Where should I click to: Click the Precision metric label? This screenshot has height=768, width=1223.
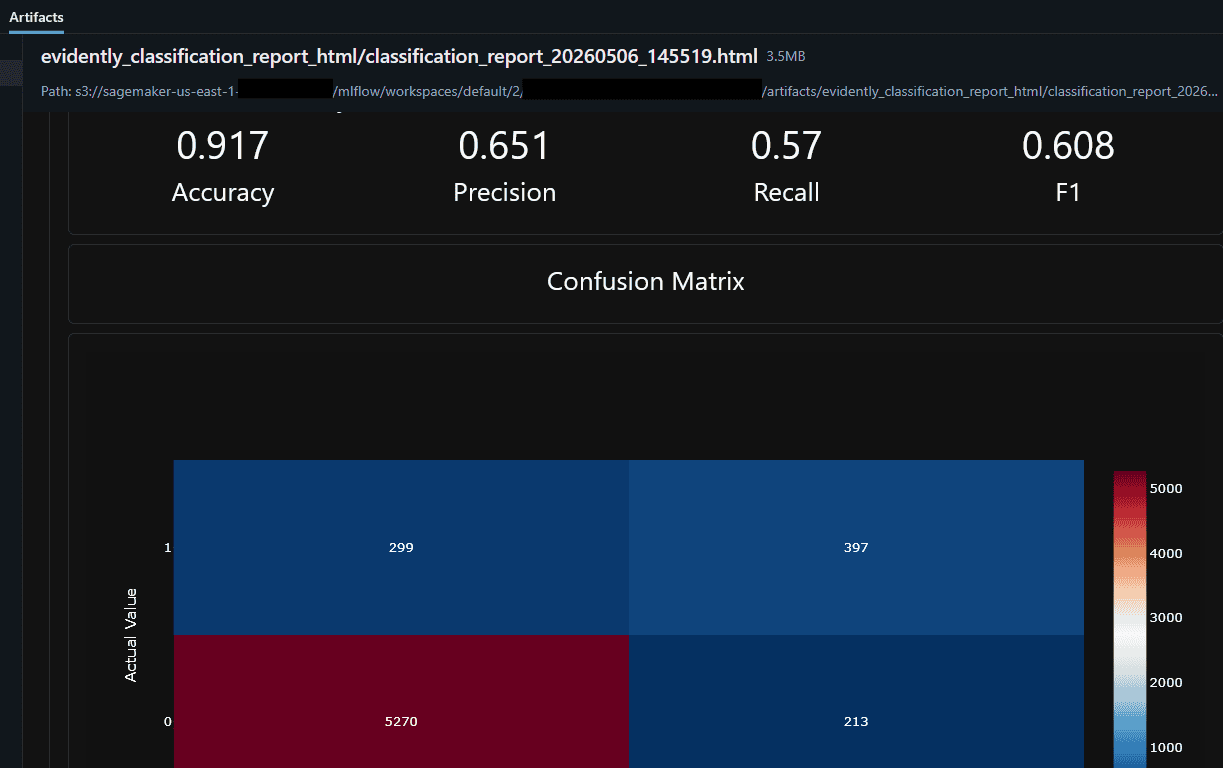(x=505, y=193)
